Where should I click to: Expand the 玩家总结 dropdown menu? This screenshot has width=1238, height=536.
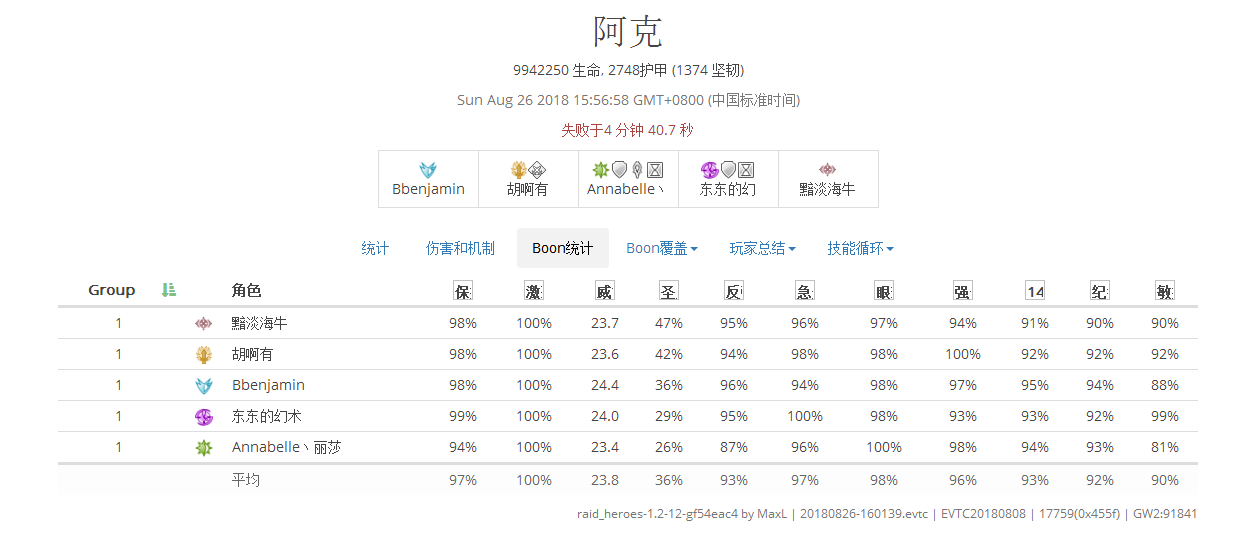[763, 248]
